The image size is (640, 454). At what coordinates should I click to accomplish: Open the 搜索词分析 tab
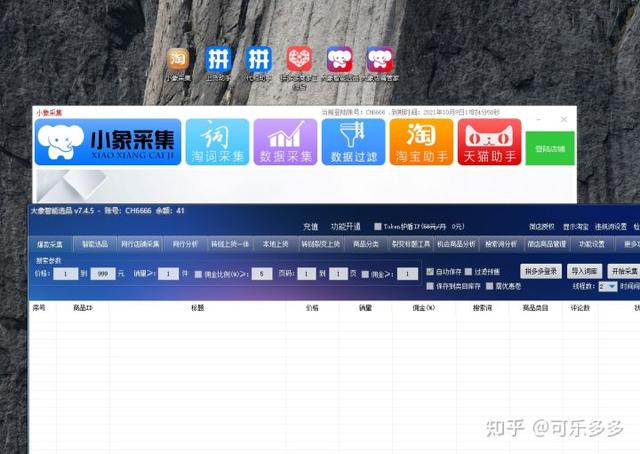click(501, 244)
